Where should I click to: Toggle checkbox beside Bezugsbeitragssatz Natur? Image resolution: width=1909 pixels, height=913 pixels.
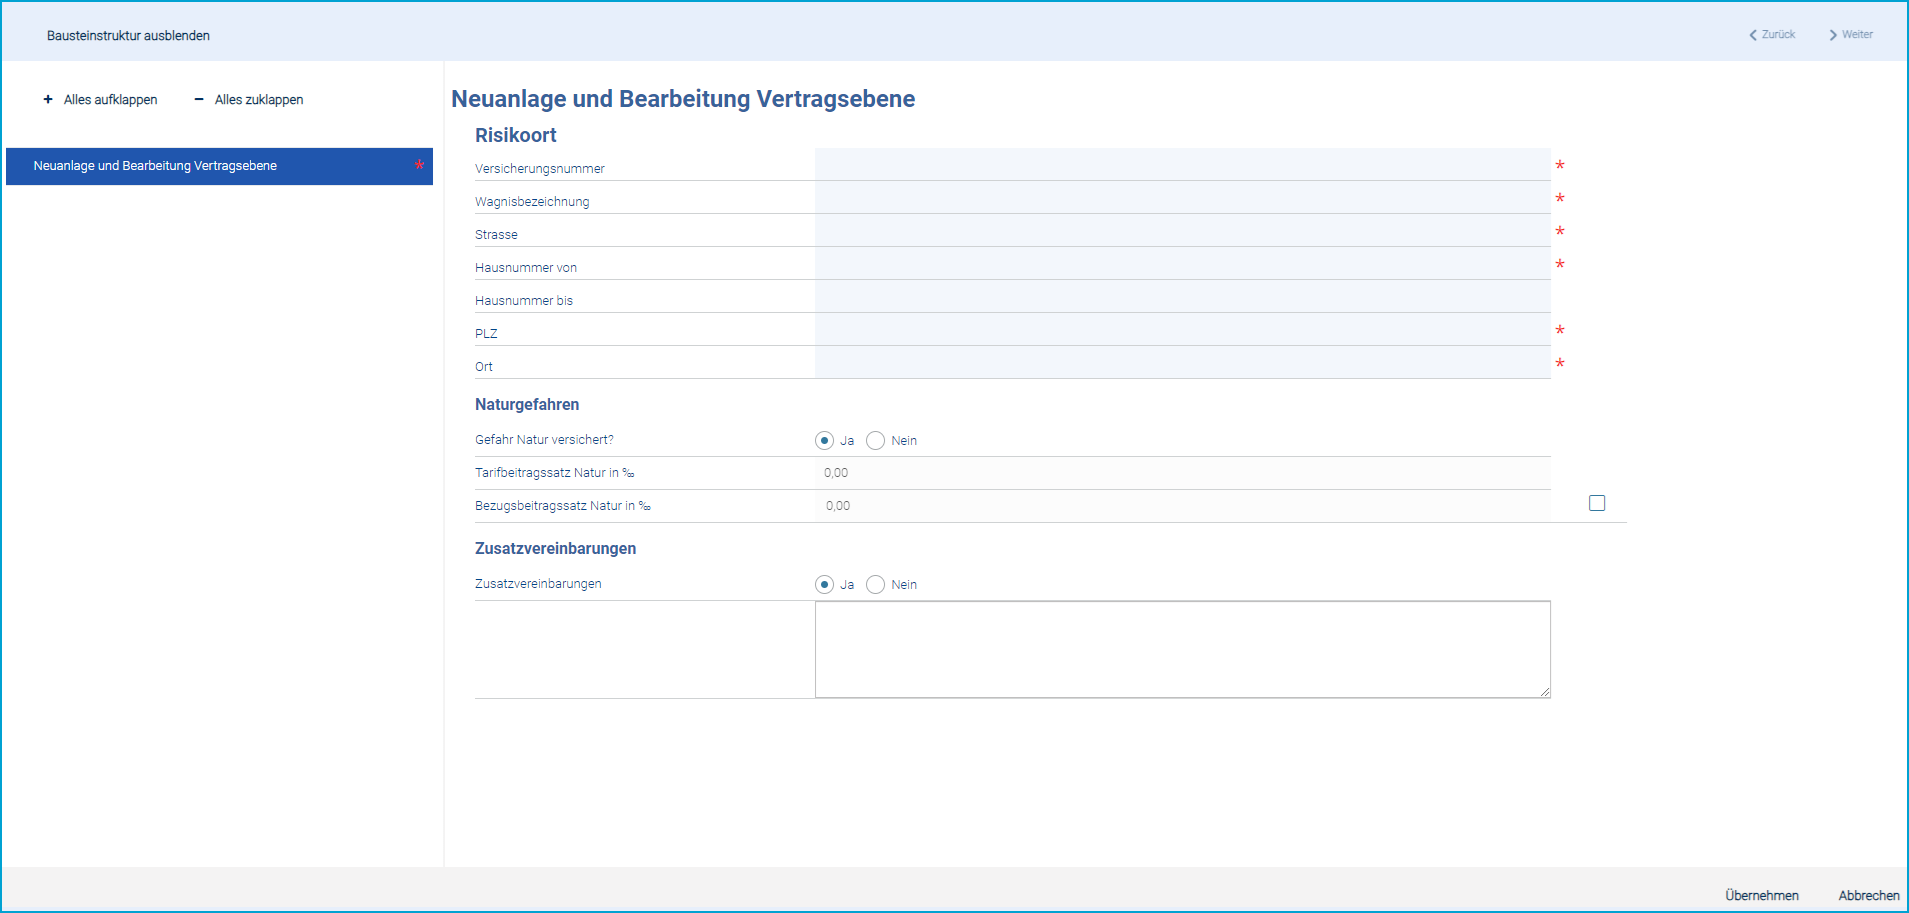1597,503
